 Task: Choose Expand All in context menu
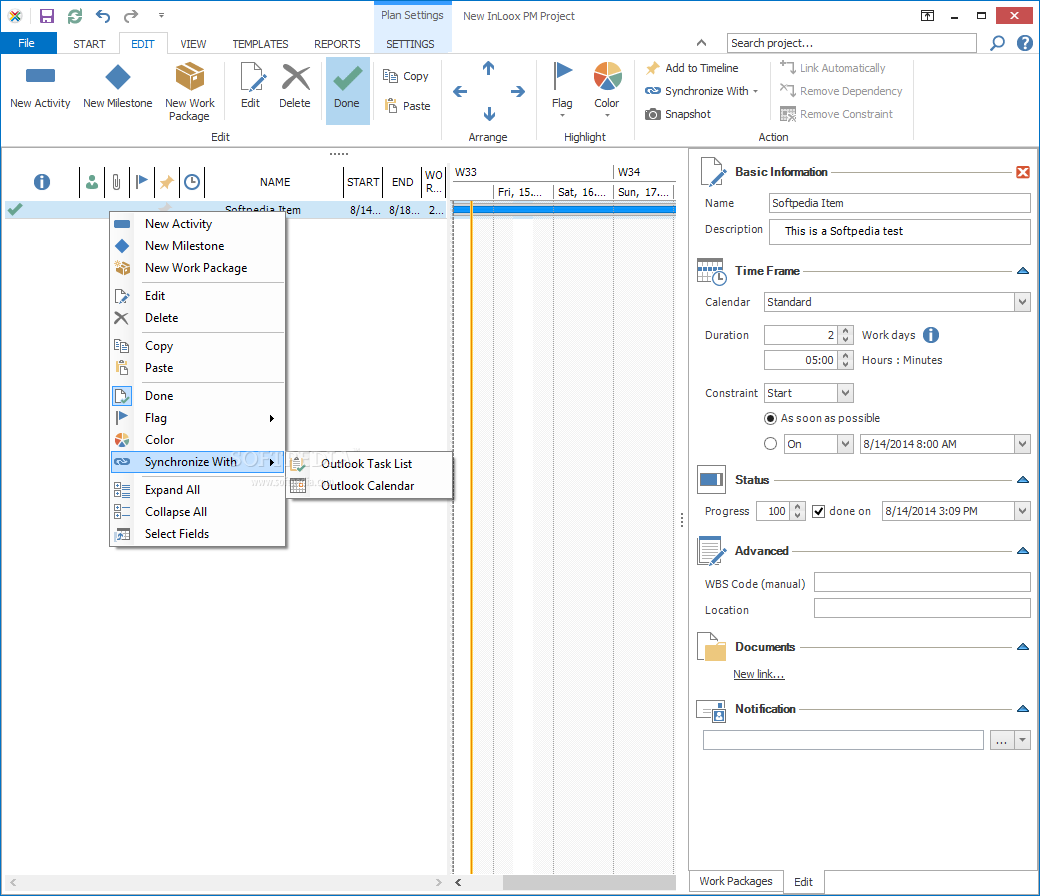tap(198, 490)
